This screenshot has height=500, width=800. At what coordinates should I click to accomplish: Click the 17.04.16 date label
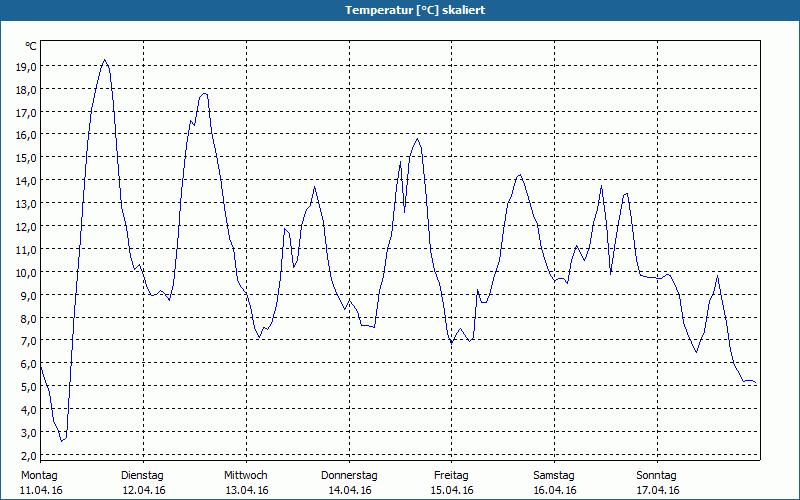[658, 490]
